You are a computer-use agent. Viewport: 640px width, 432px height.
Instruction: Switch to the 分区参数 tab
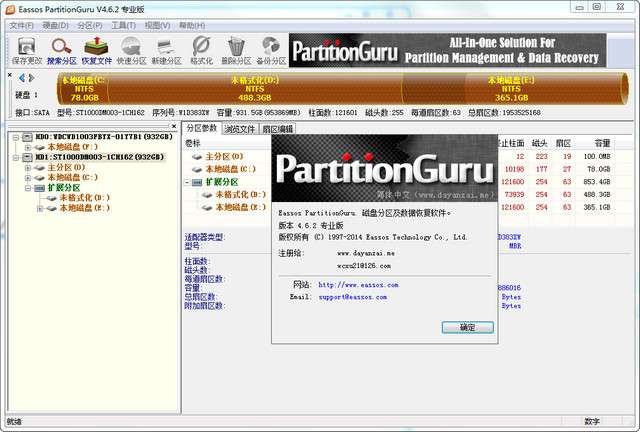pyautogui.click(x=202, y=128)
